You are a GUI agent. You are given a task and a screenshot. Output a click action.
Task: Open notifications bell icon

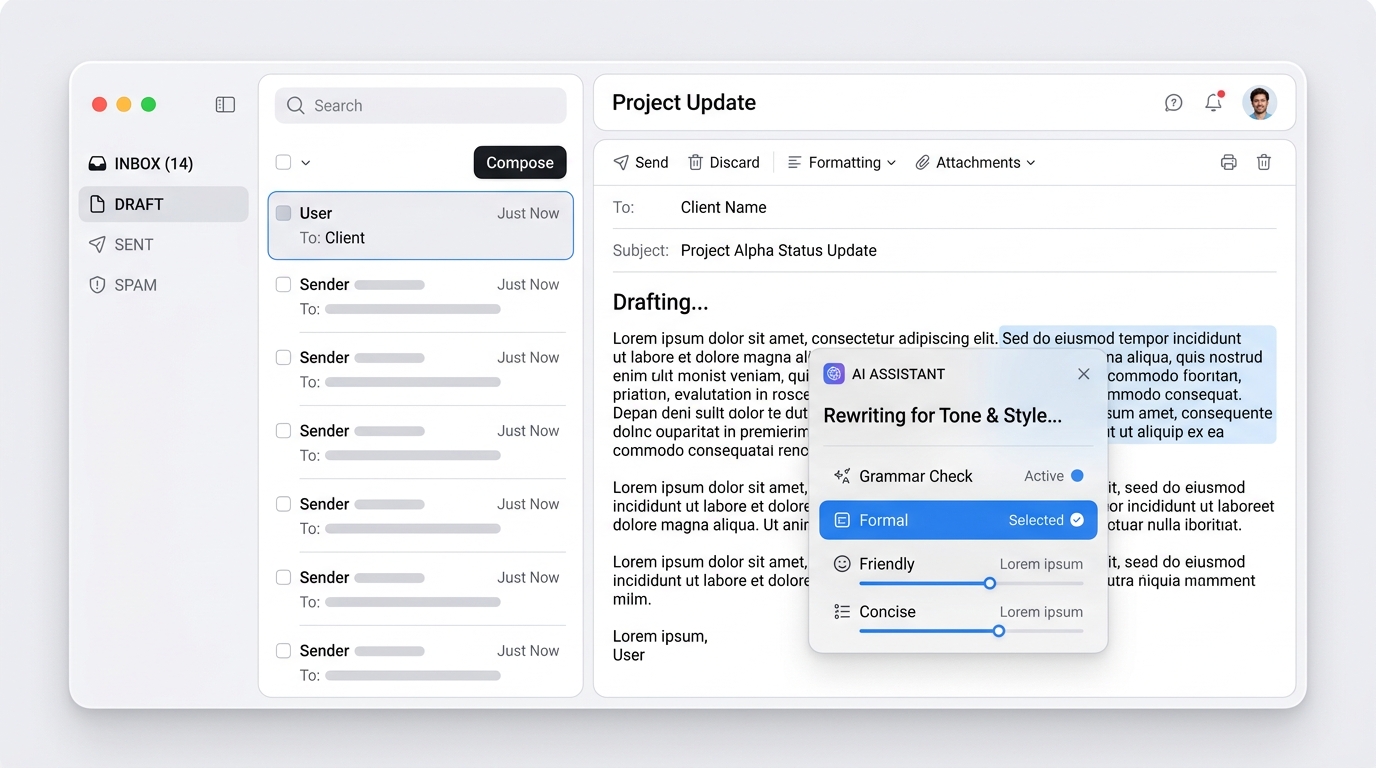click(1214, 102)
